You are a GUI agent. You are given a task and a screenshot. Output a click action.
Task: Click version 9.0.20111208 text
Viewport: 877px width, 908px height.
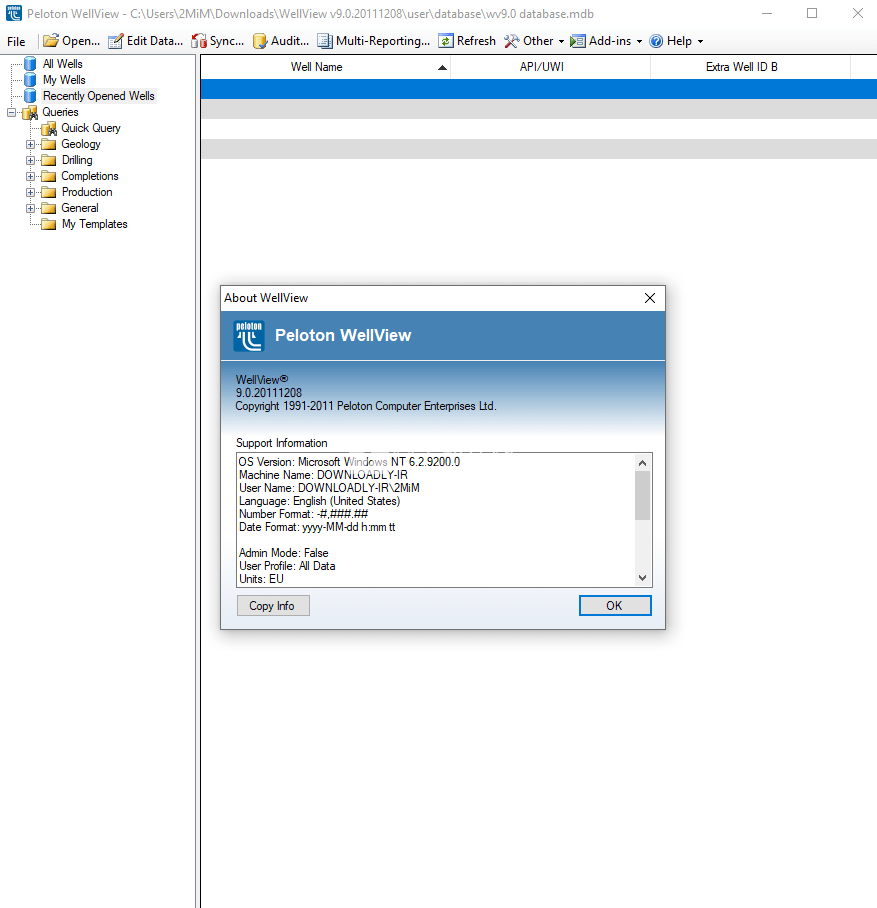pos(268,393)
